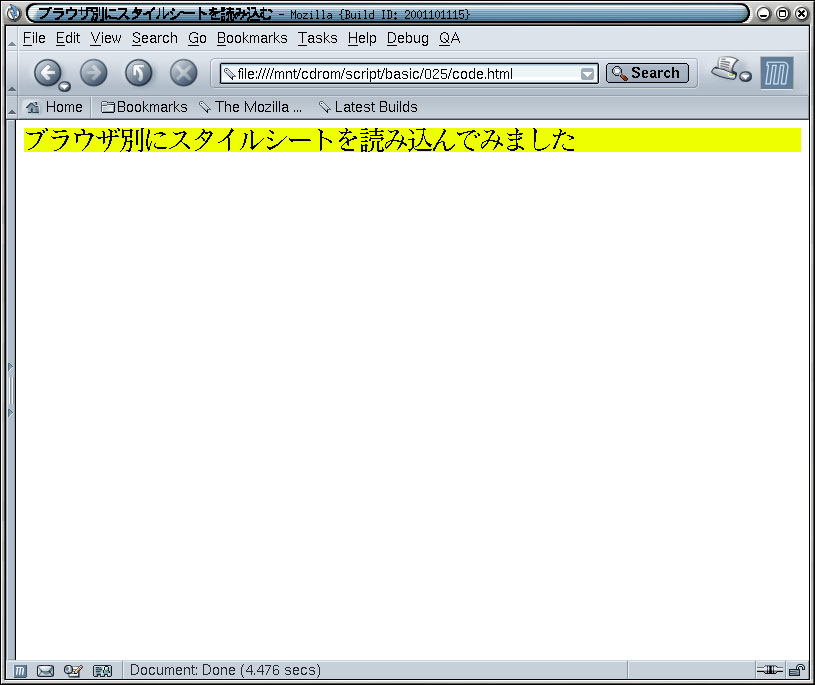Open The Mozilla ... bookmark link
Screen dimensions: 815x685
pyautogui.click(x=251, y=107)
